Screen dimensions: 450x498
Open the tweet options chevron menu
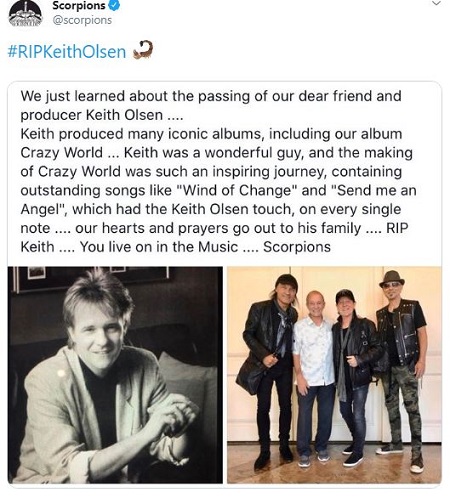coord(436,3)
